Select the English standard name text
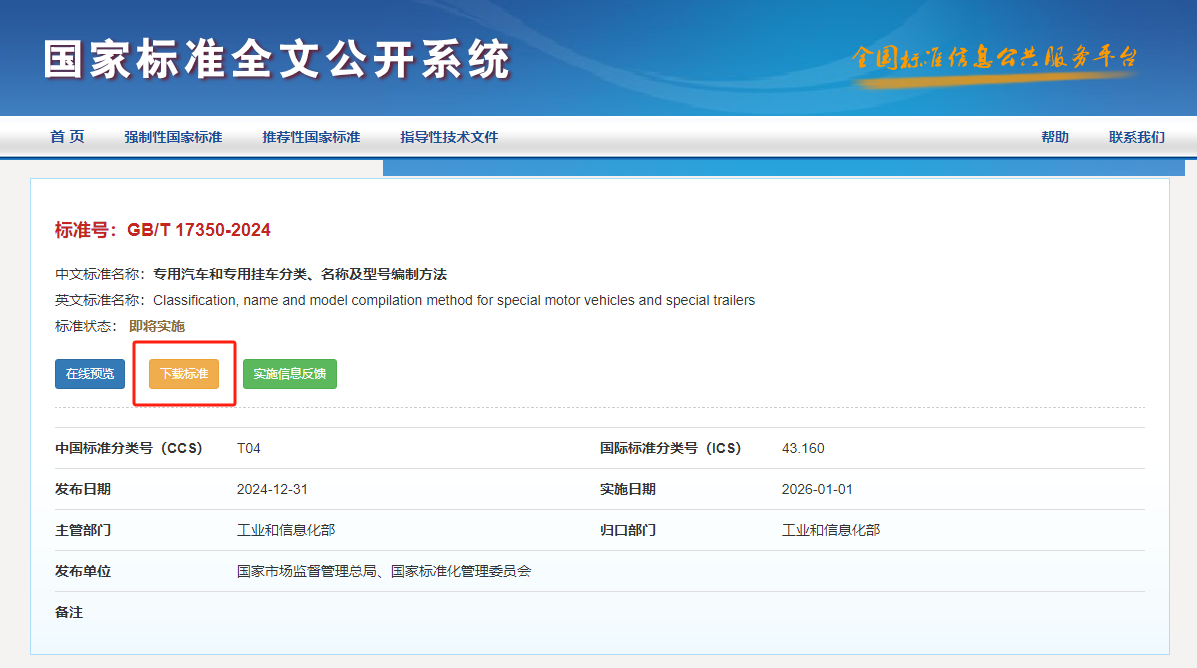Image resolution: width=1197 pixels, height=668 pixels. pyautogui.click(x=450, y=300)
